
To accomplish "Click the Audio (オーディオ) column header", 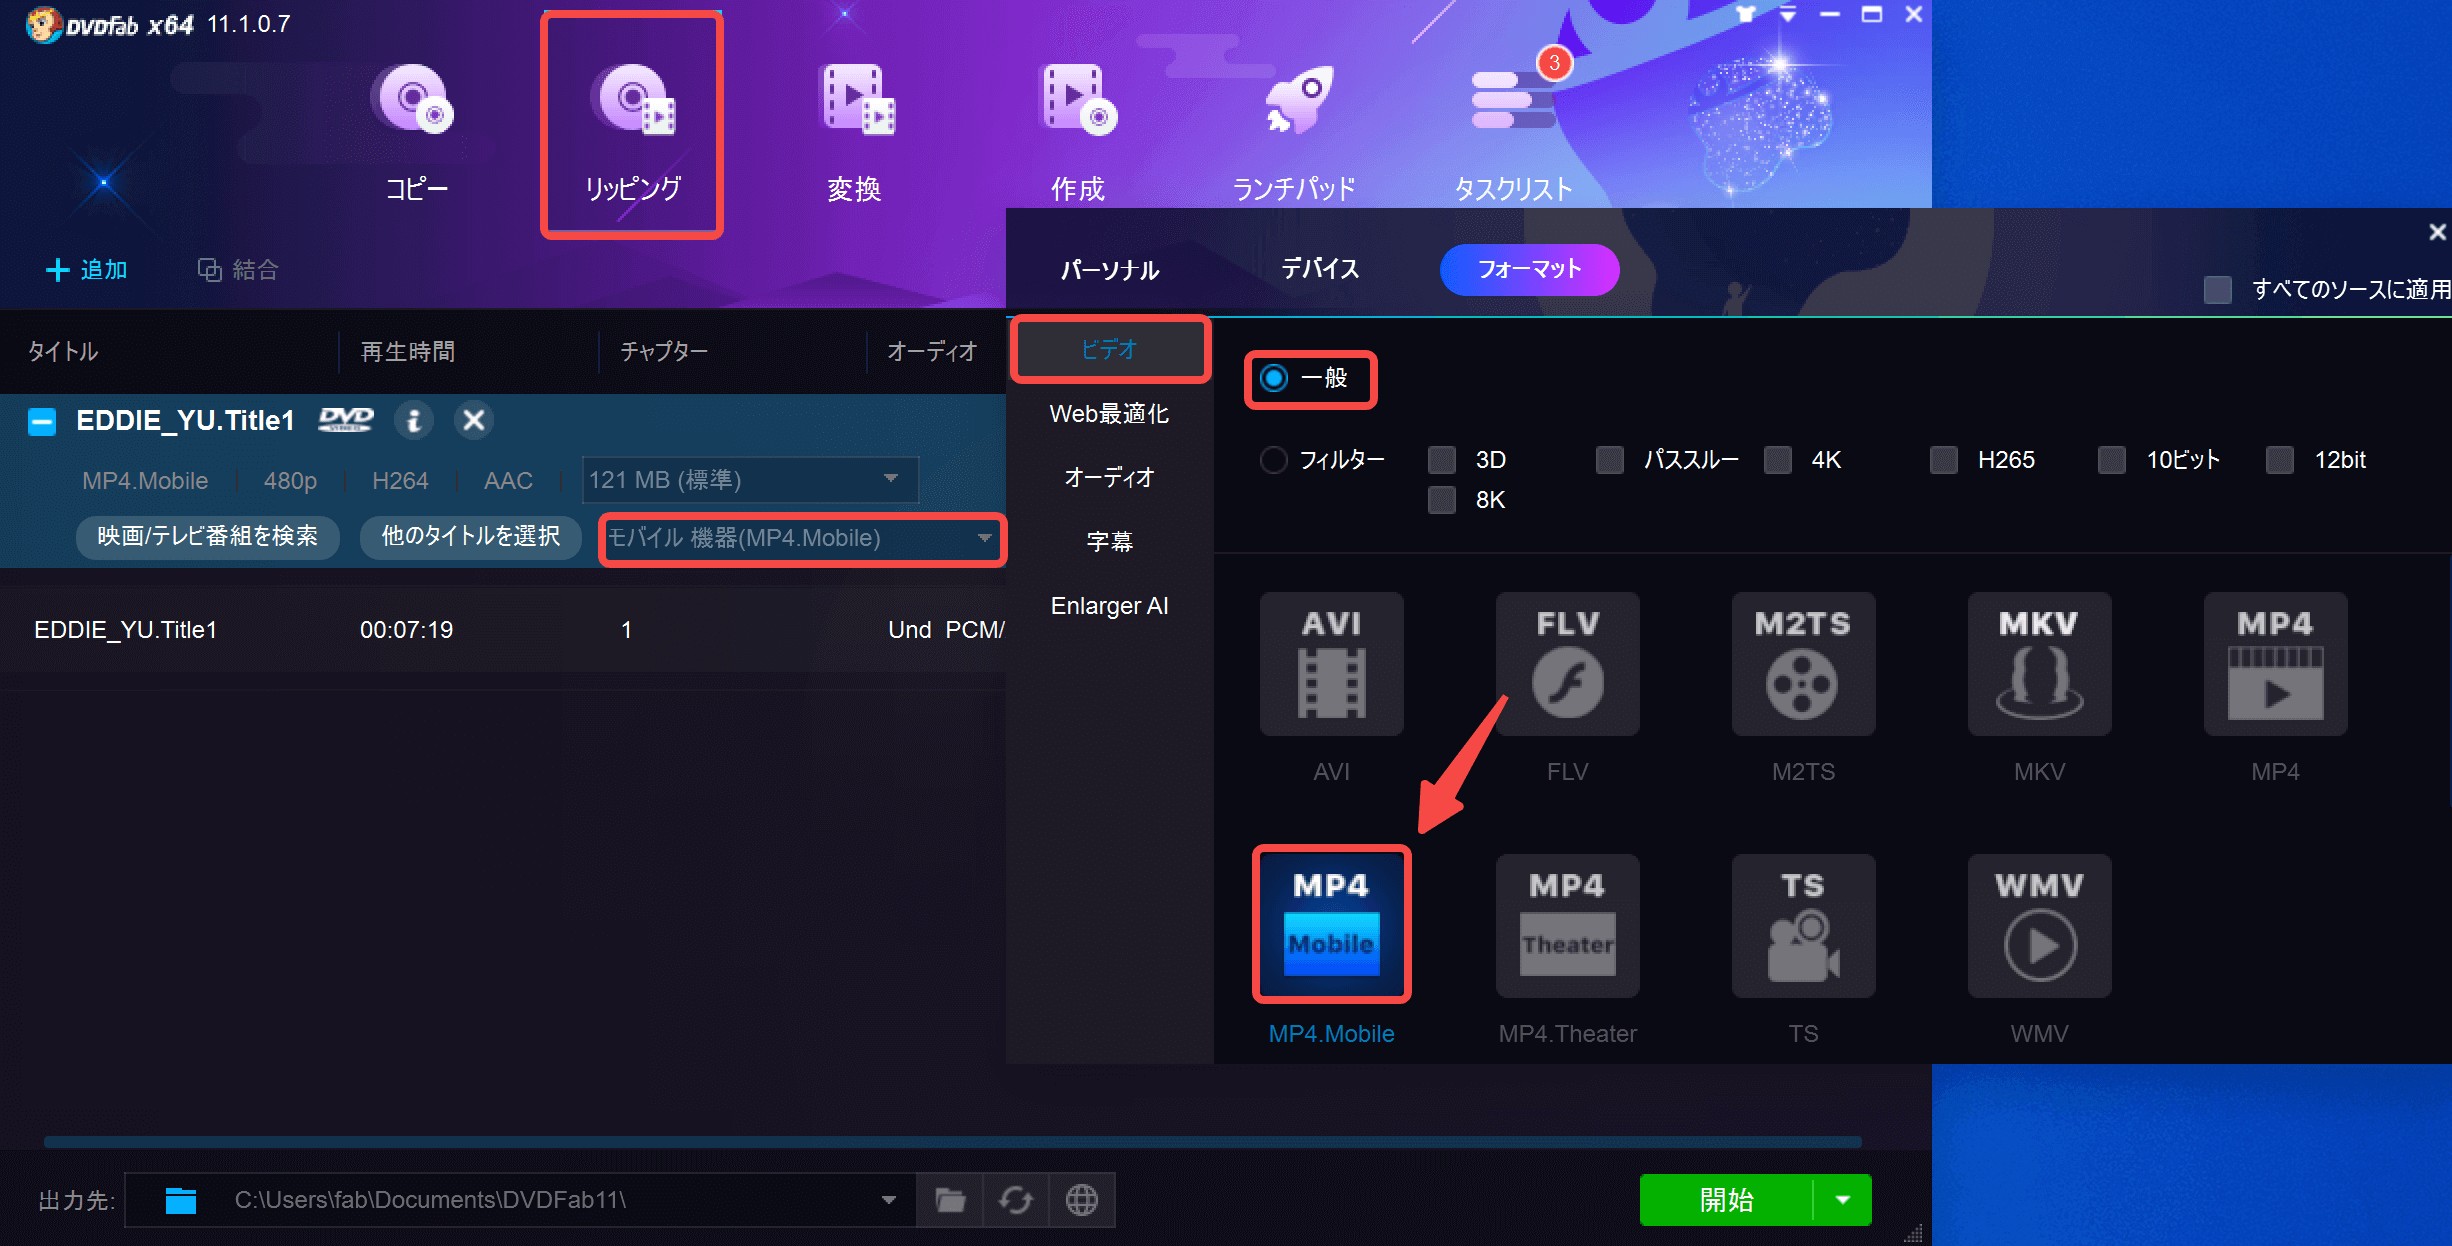I will [932, 352].
